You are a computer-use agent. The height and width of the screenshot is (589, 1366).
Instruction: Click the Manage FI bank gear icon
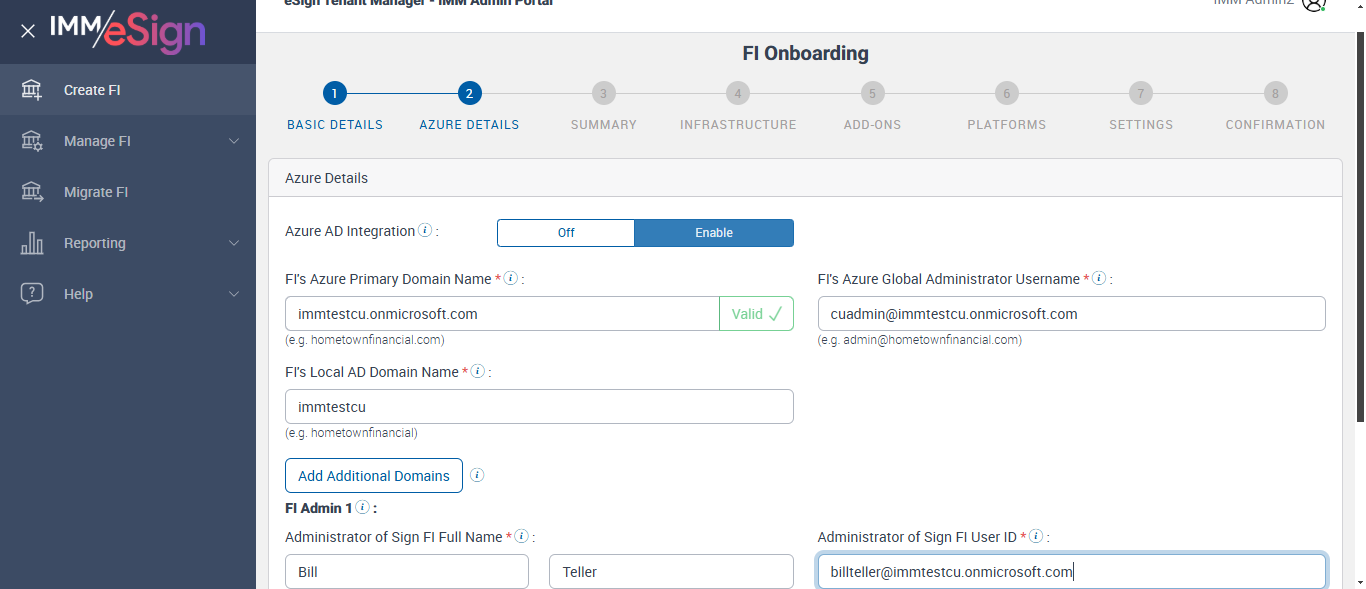pyautogui.click(x=32, y=141)
